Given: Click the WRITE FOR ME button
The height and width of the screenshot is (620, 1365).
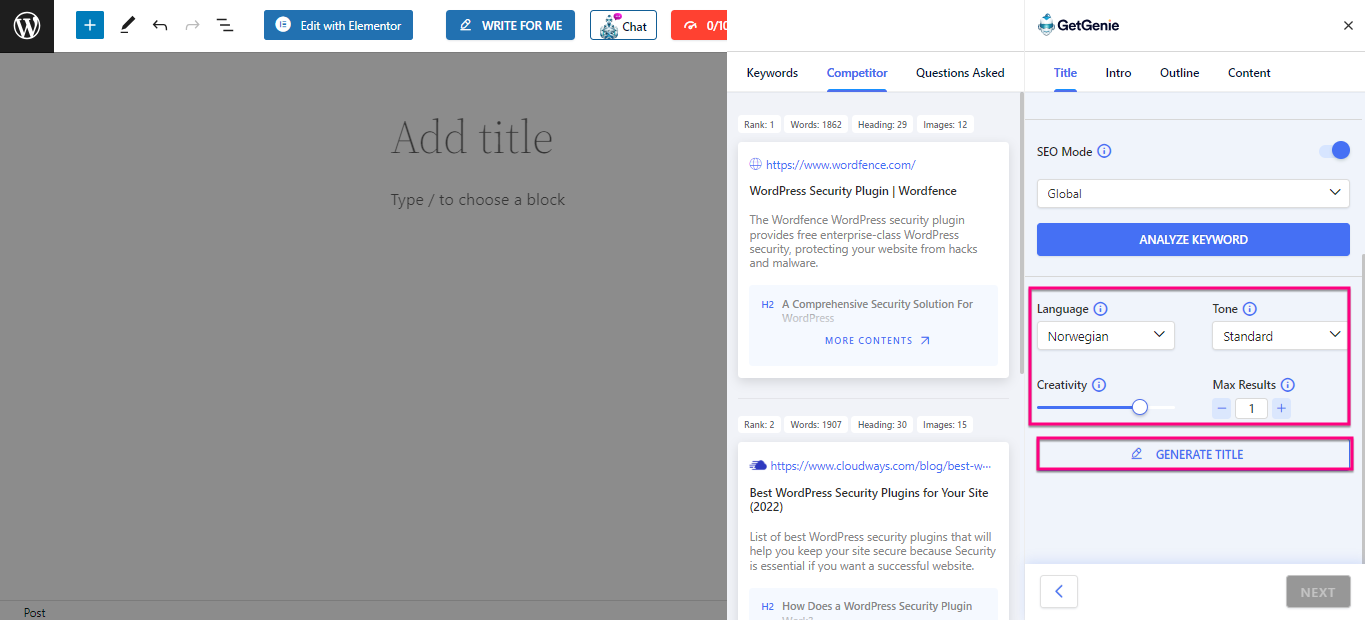Looking at the screenshot, I should click(510, 25).
